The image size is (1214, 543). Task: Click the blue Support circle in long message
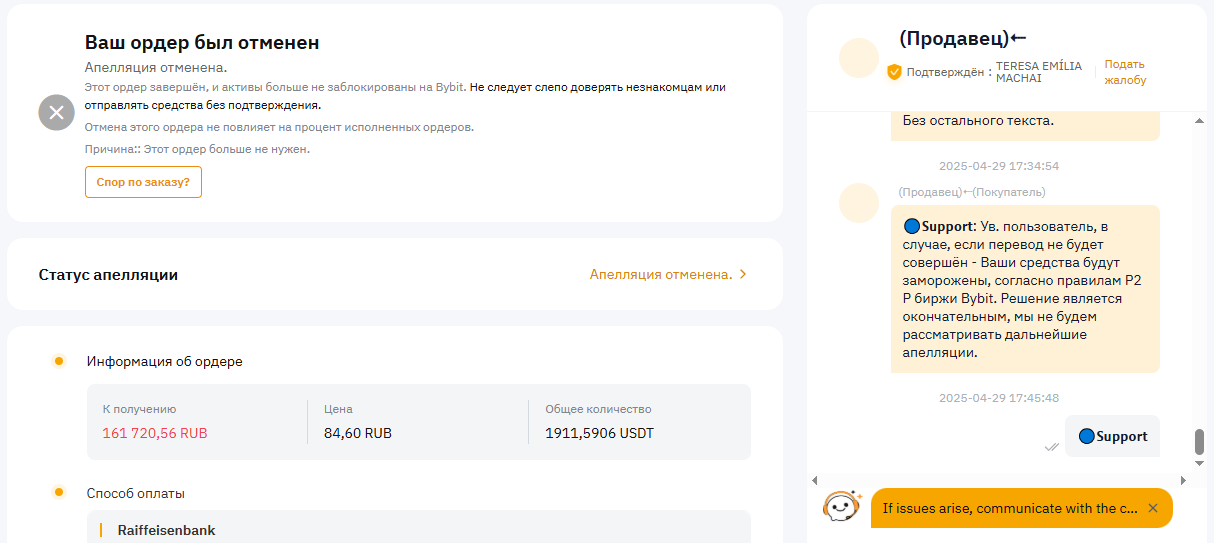911,227
